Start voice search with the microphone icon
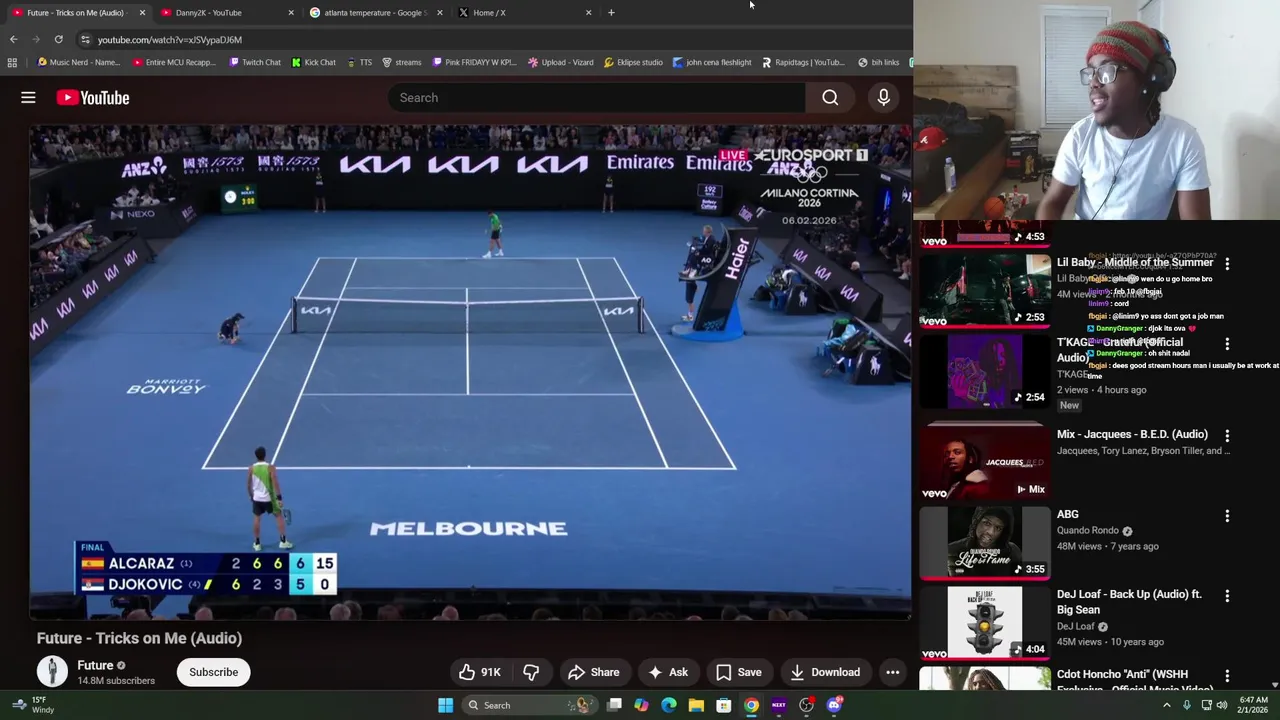Screen dimensions: 1280x720 883,98
